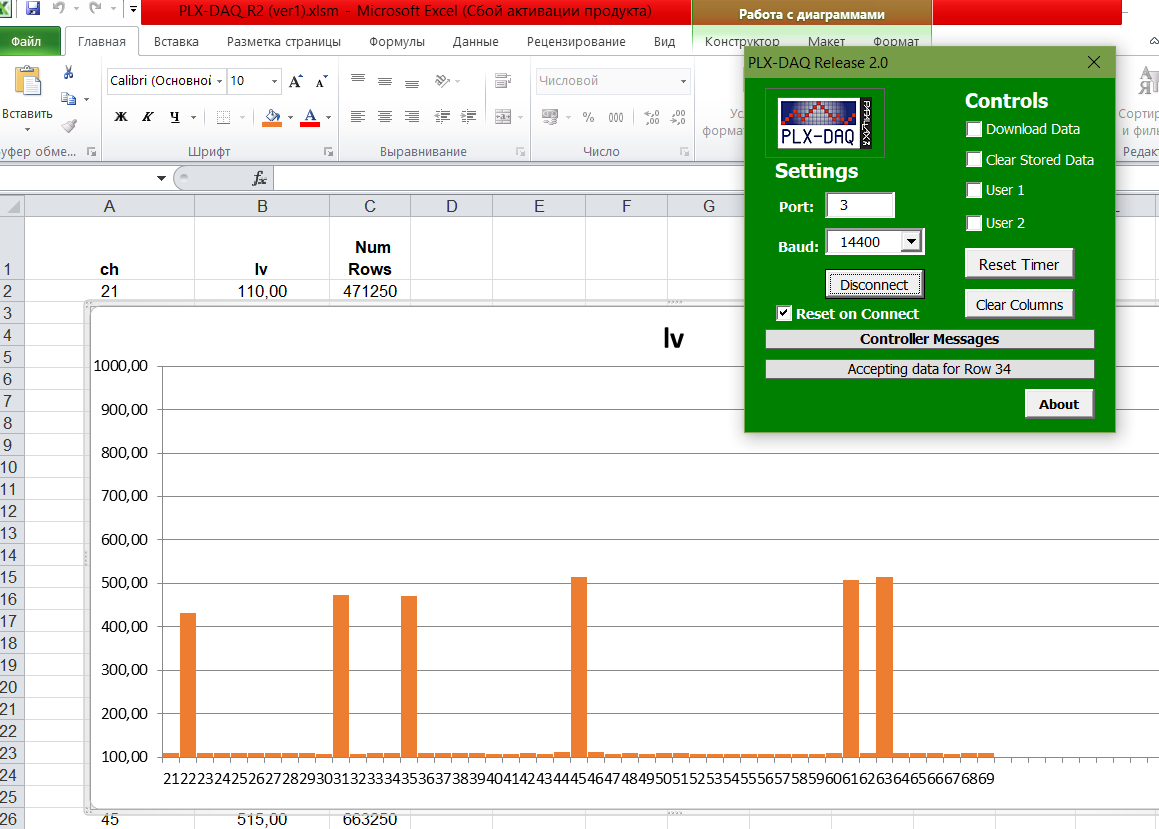Open the font name dropdown Calibri
The width and height of the screenshot is (1159, 829).
click(x=220, y=81)
